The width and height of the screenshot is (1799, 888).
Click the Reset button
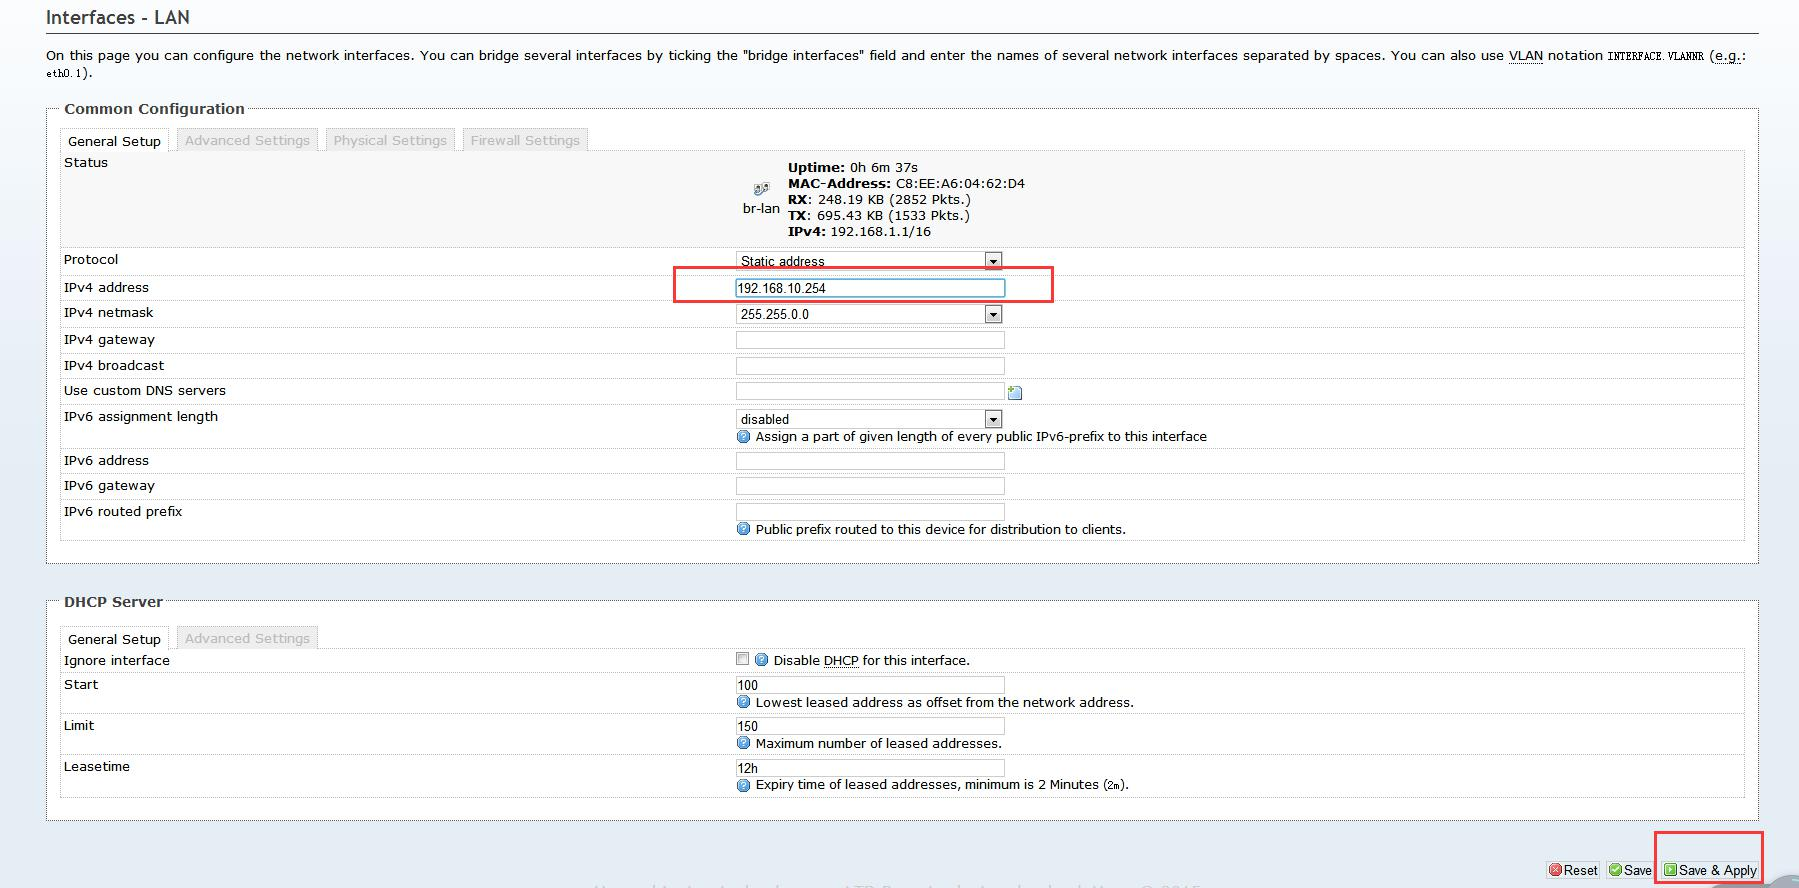click(x=1573, y=870)
